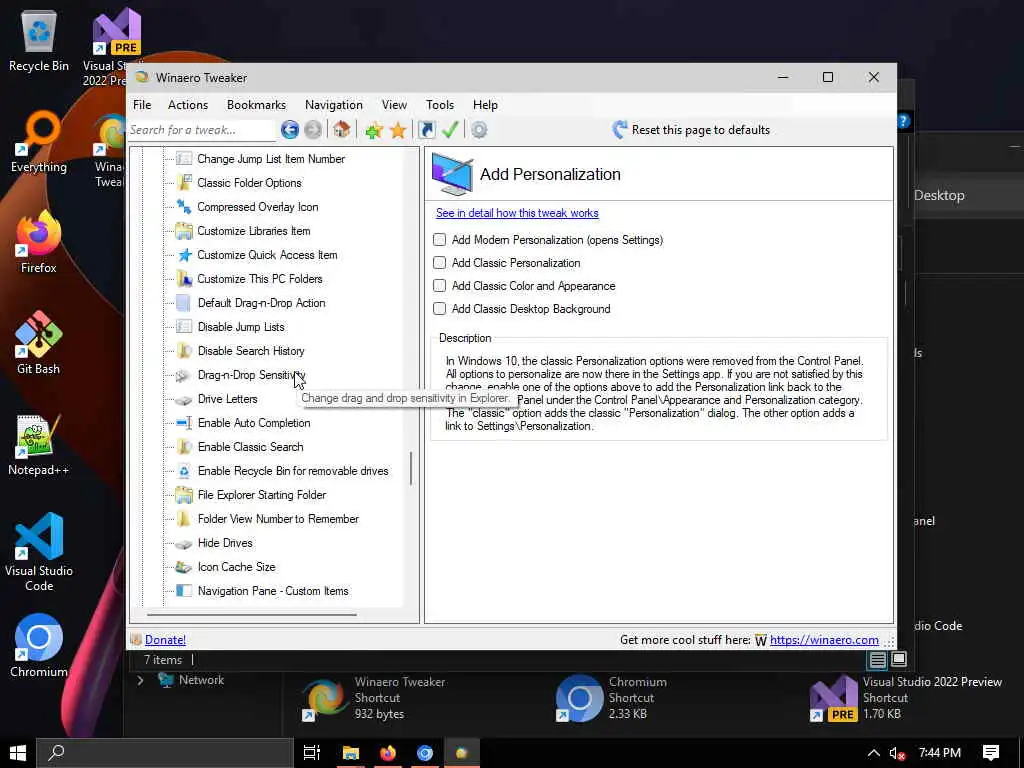Open the Action Center notification icon

pyautogui.click(x=991, y=753)
